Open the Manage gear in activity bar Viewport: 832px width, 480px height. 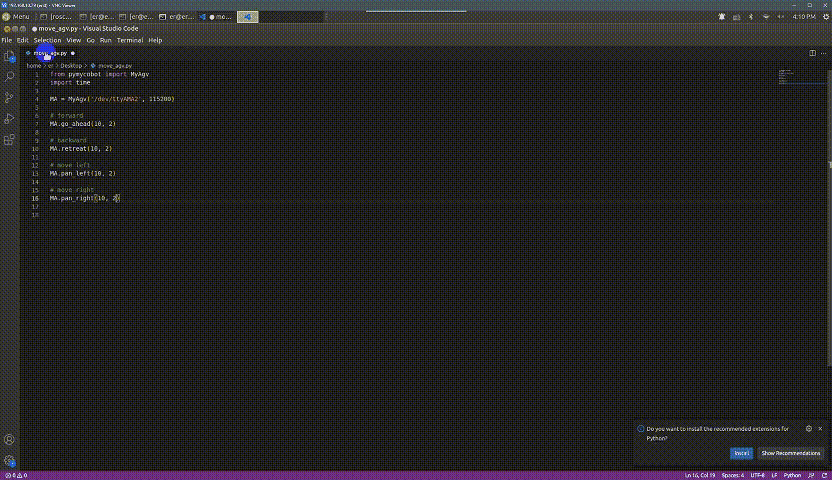click(9, 460)
